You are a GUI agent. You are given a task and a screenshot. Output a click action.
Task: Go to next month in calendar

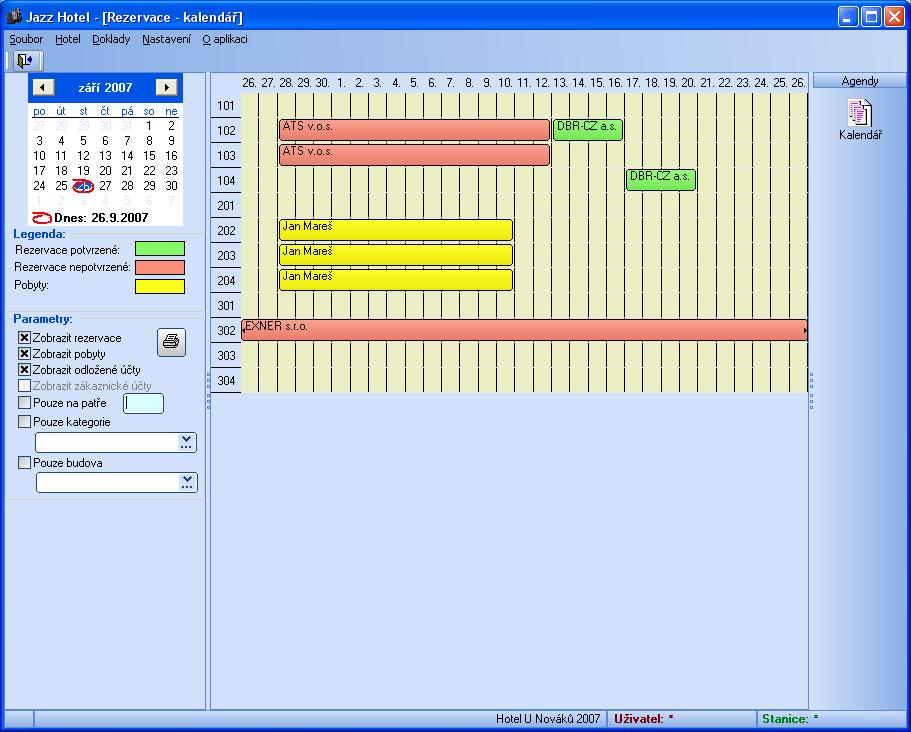pos(167,88)
